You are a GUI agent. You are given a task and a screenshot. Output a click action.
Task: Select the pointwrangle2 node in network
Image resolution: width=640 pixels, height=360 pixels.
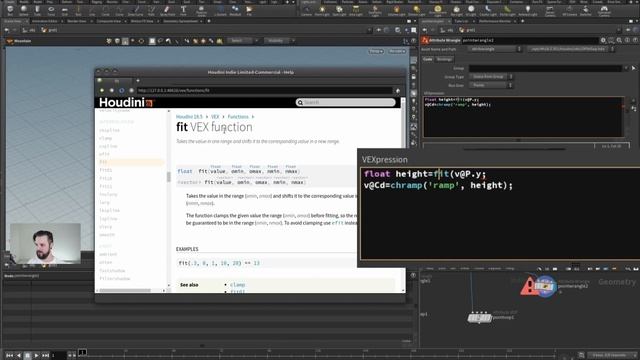545,286
